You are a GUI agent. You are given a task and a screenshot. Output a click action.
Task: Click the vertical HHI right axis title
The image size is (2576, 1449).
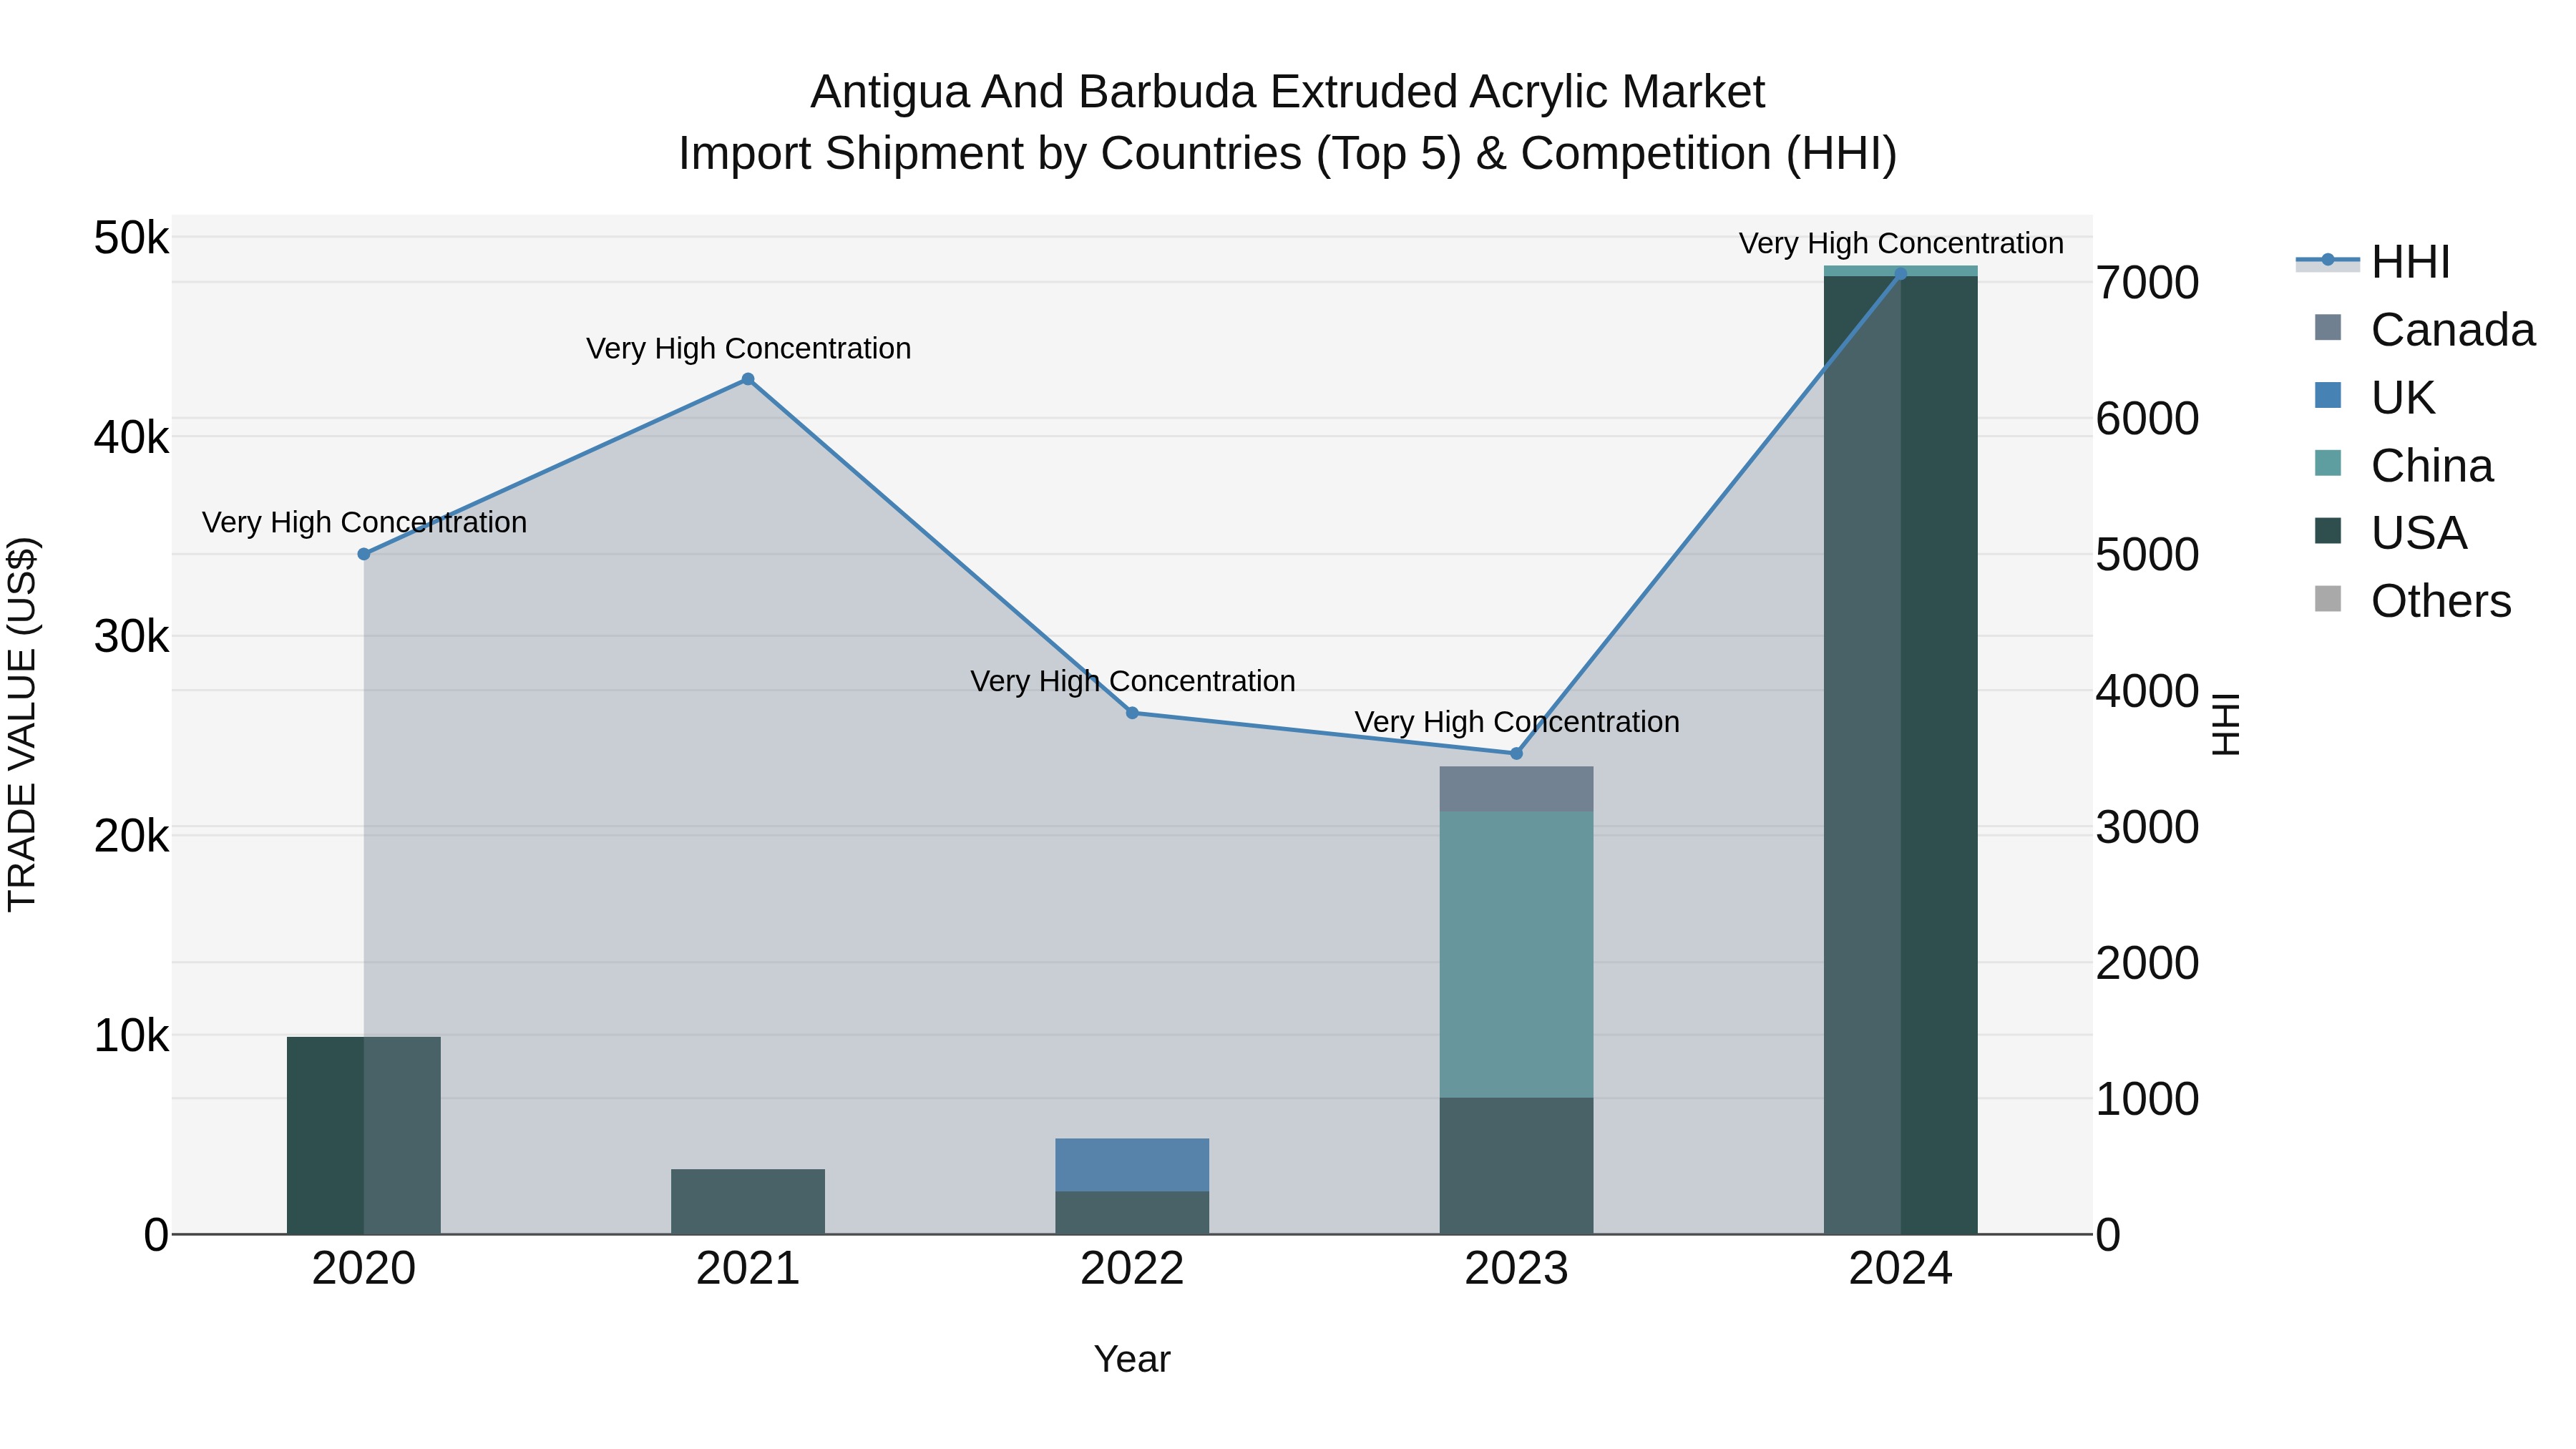click(x=2226, y=724)
